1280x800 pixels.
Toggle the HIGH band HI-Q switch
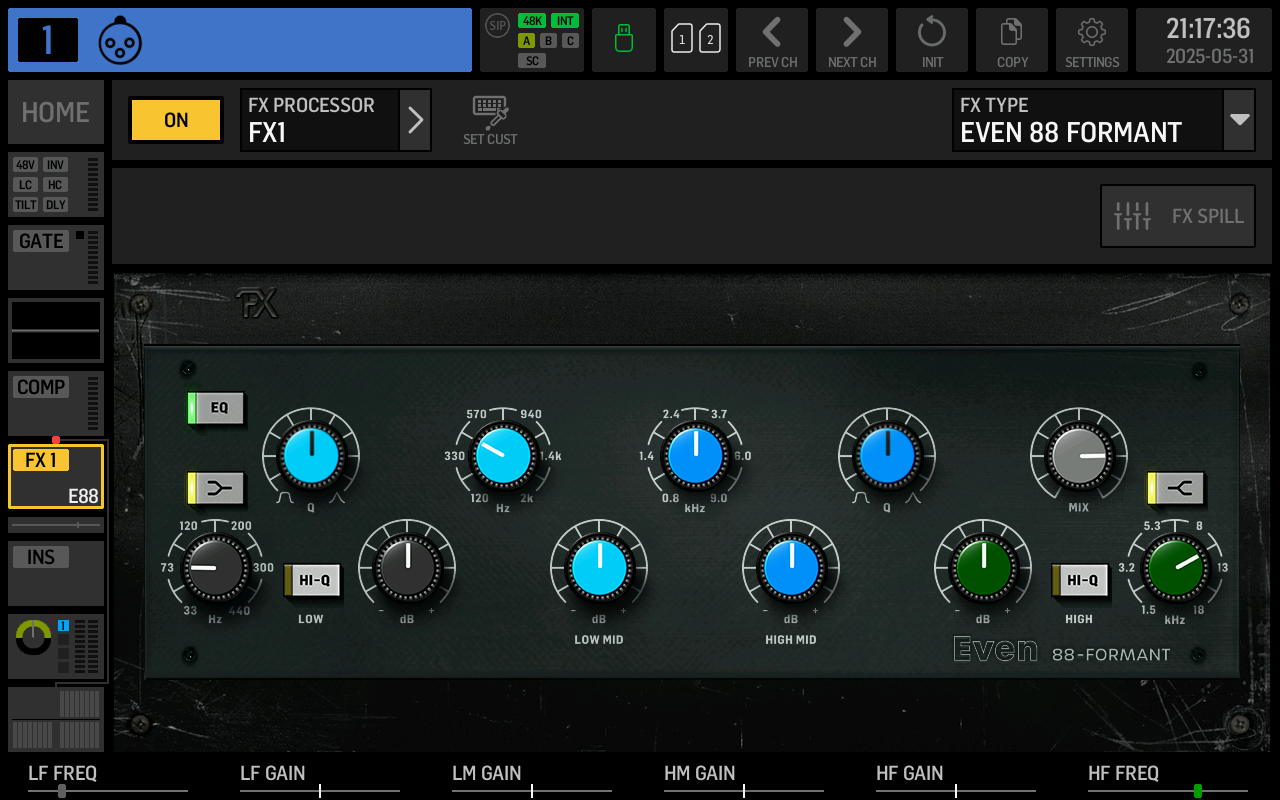[x=1081, y=580]
